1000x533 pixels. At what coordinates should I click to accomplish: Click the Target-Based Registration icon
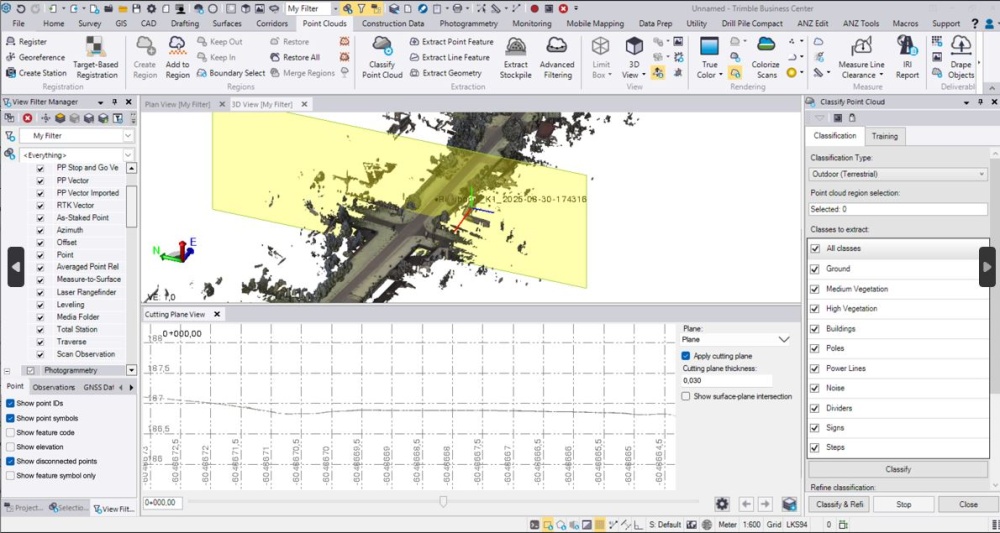tap(96, 47)
